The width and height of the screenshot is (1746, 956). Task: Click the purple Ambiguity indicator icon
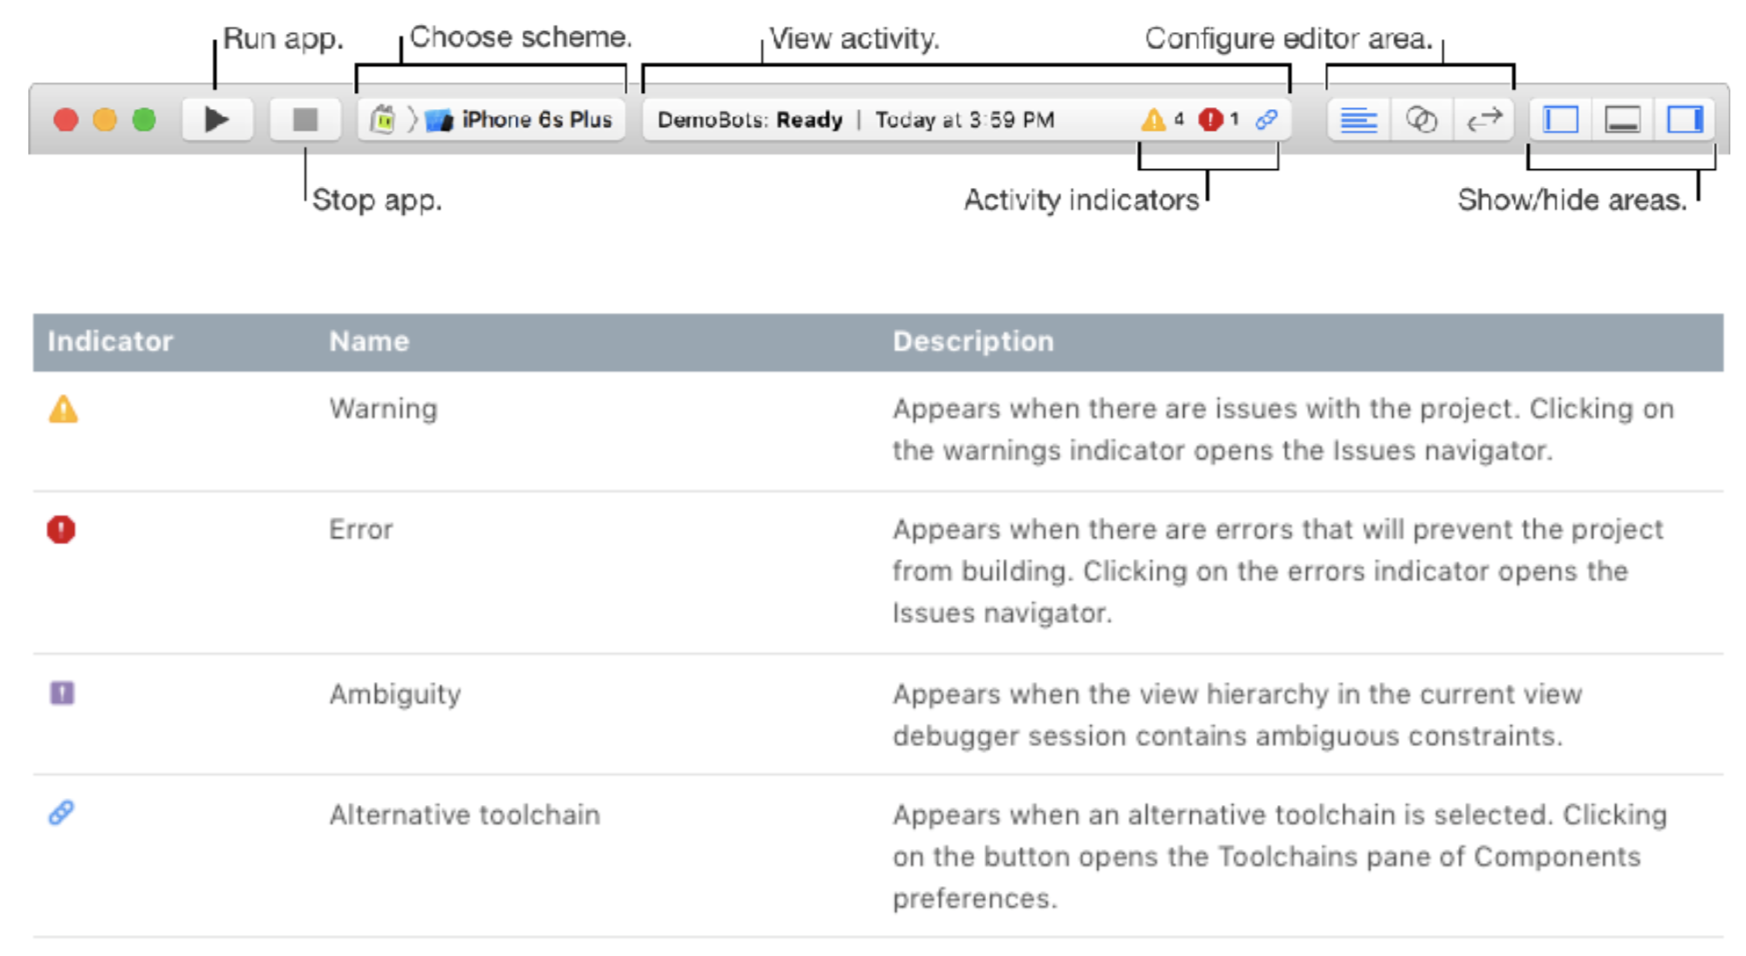click(62, 693)
